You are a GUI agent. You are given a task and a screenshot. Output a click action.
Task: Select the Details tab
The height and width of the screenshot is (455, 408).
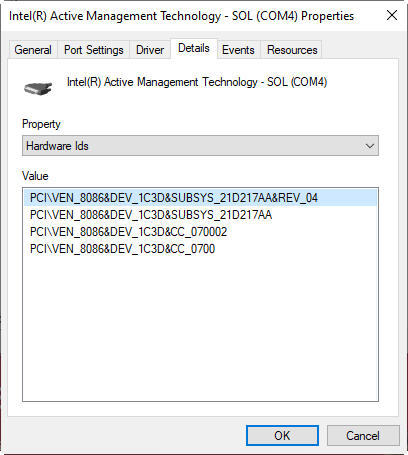pos(194,49)
